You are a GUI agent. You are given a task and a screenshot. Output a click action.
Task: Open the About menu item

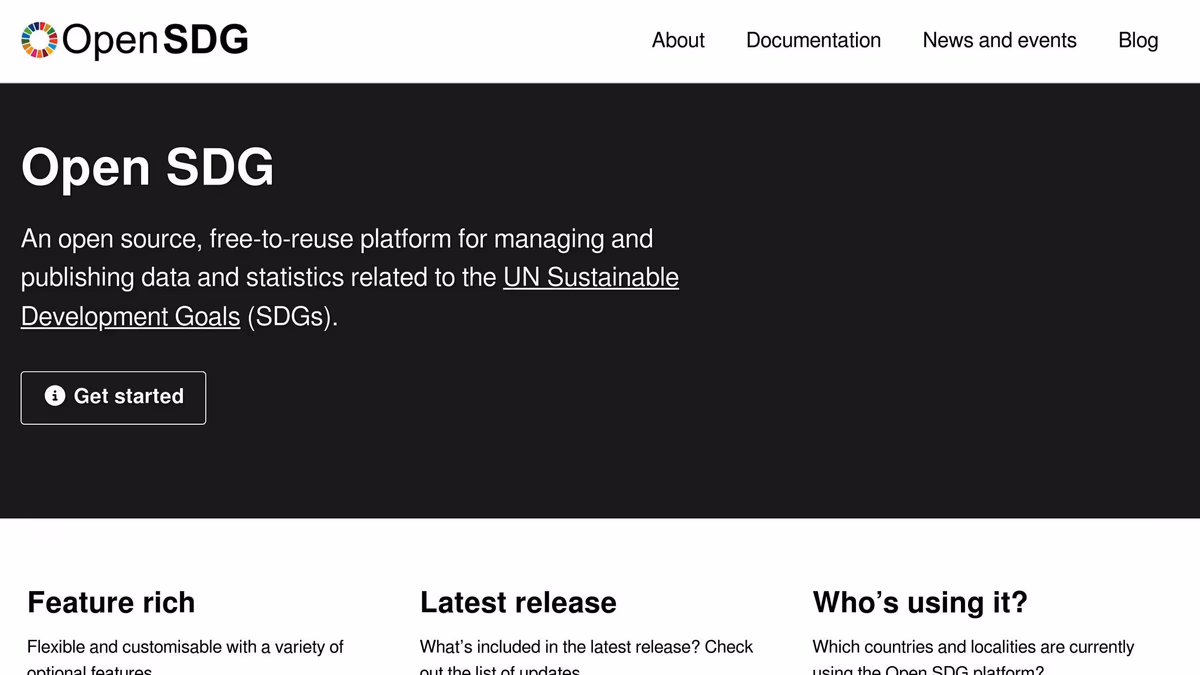tap(678, 40)
